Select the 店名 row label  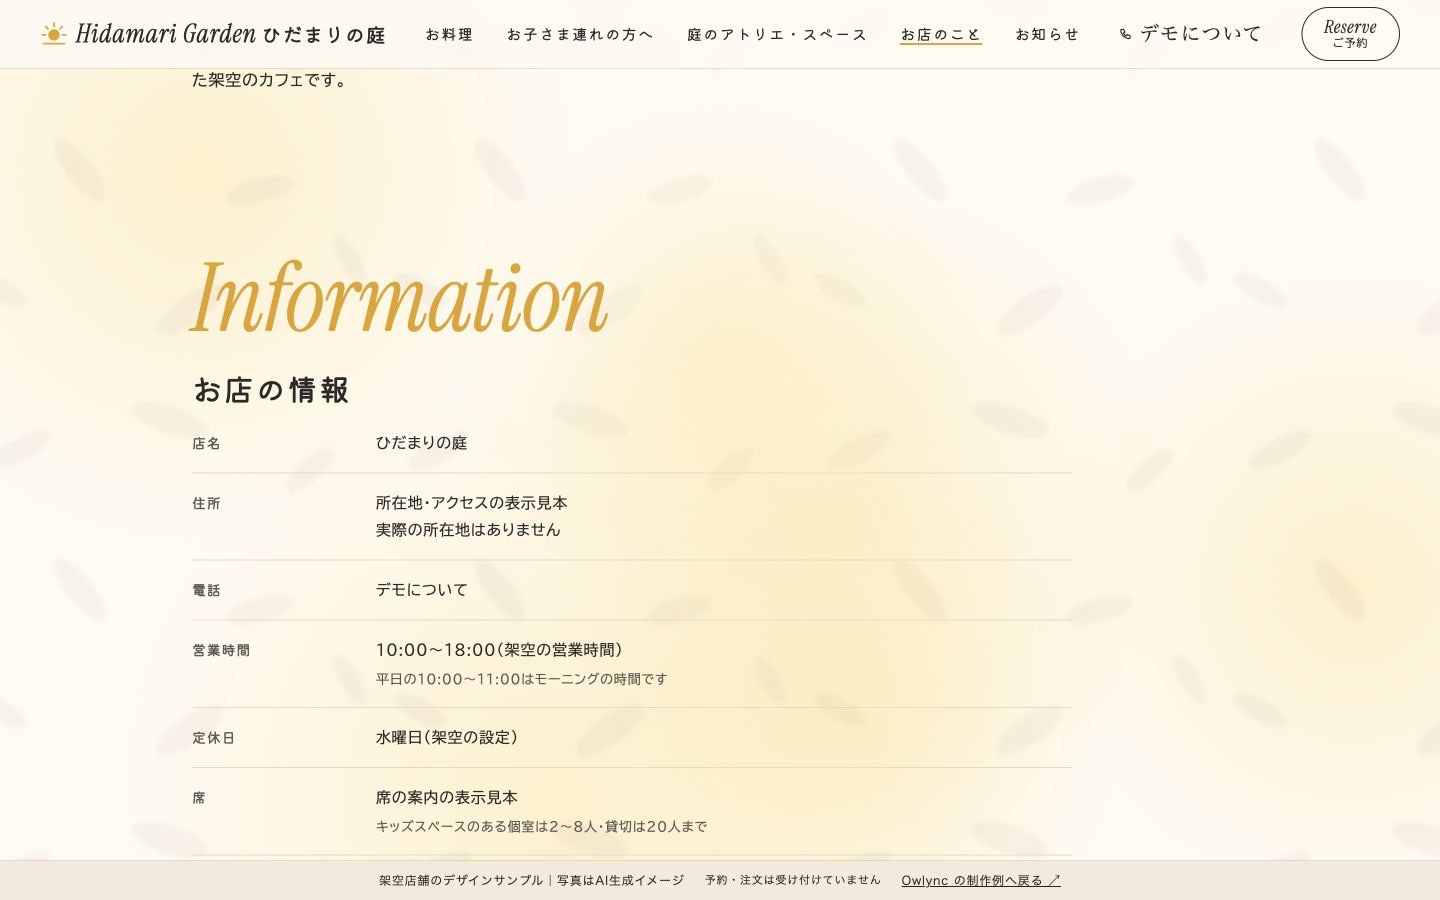point(207,444)
